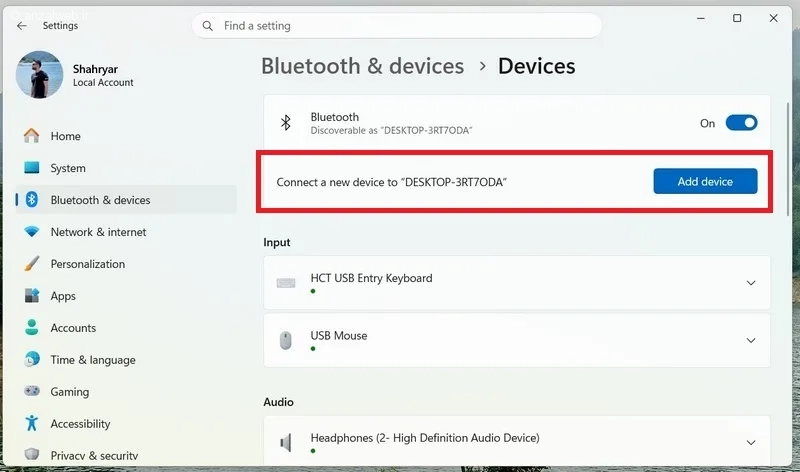Turn off the Bluetooth toggle switch
Viewport: 800px width, 472px height.
pyautogui.click(x=741, y=123)
